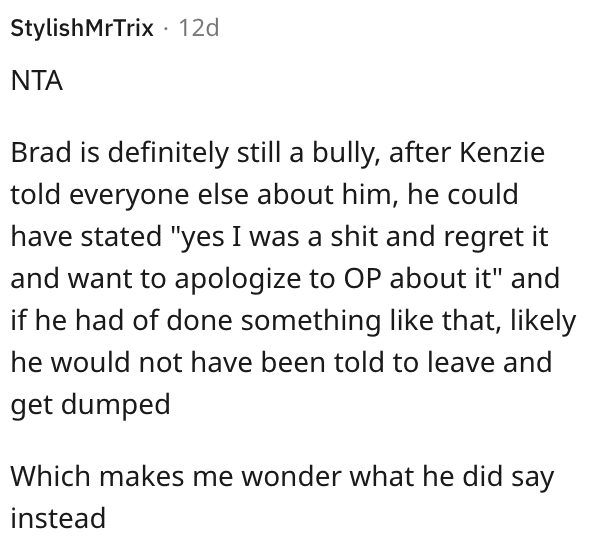Click the 'Which makes me wonder' sentence
The image size is (596, 556).
[282, 477]
